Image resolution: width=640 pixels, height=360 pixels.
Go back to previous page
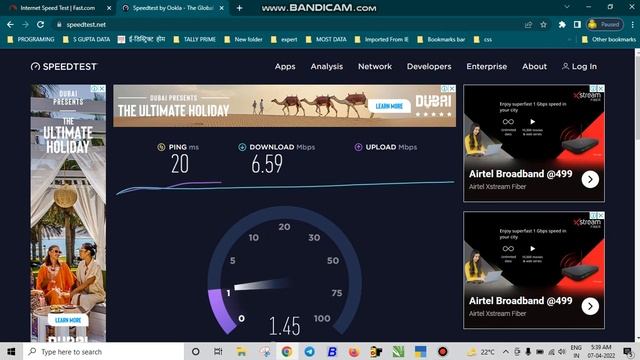10,24
